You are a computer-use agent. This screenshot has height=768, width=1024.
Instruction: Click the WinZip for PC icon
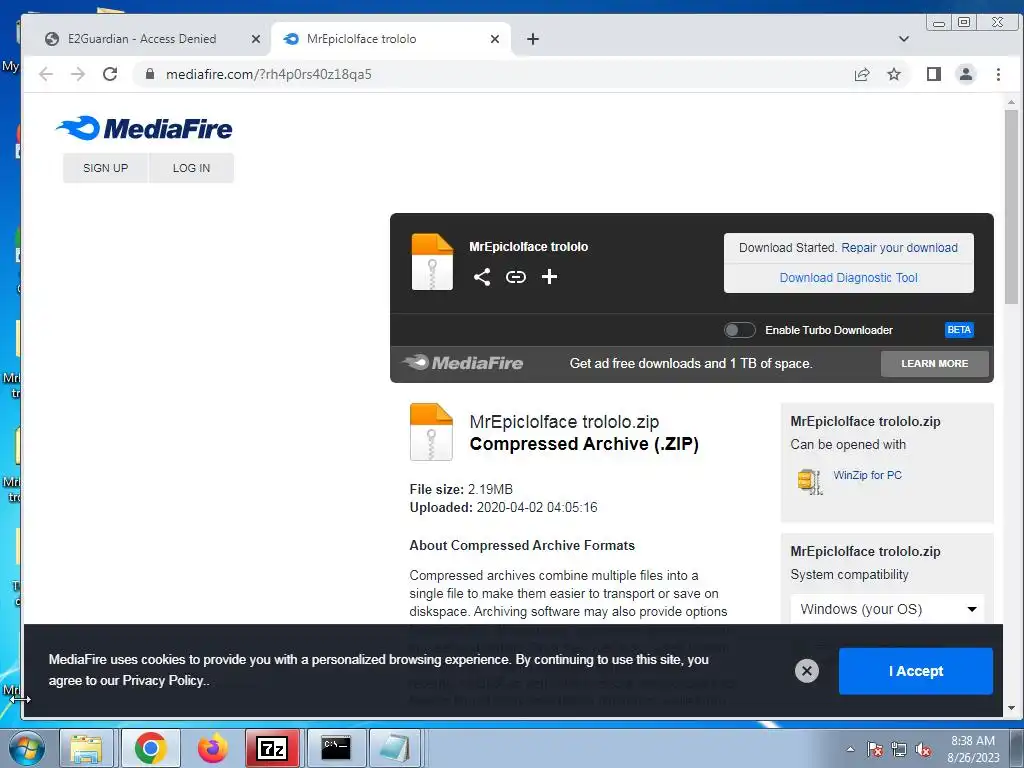tap(810, 482)
